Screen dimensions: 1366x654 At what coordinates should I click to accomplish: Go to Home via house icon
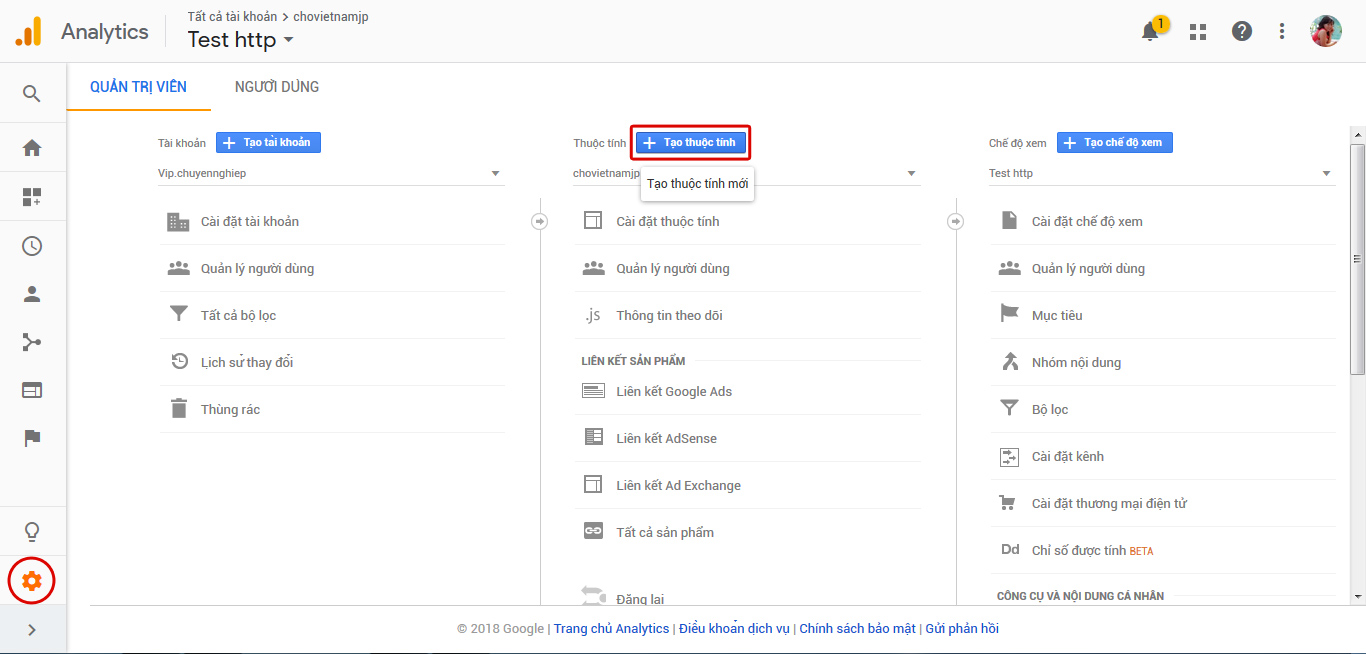pyautogui.click(x=32, y=148)
